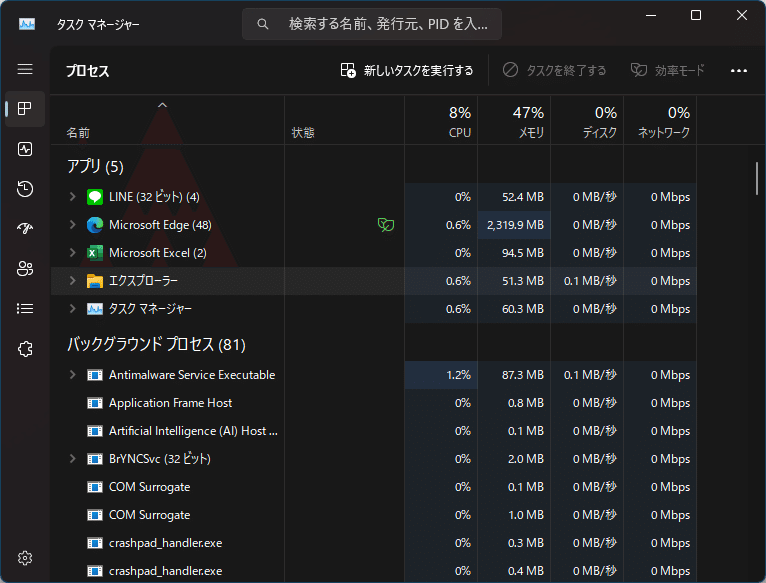Select the first crashpad_handler.exe row

click(x=374, y=543)
